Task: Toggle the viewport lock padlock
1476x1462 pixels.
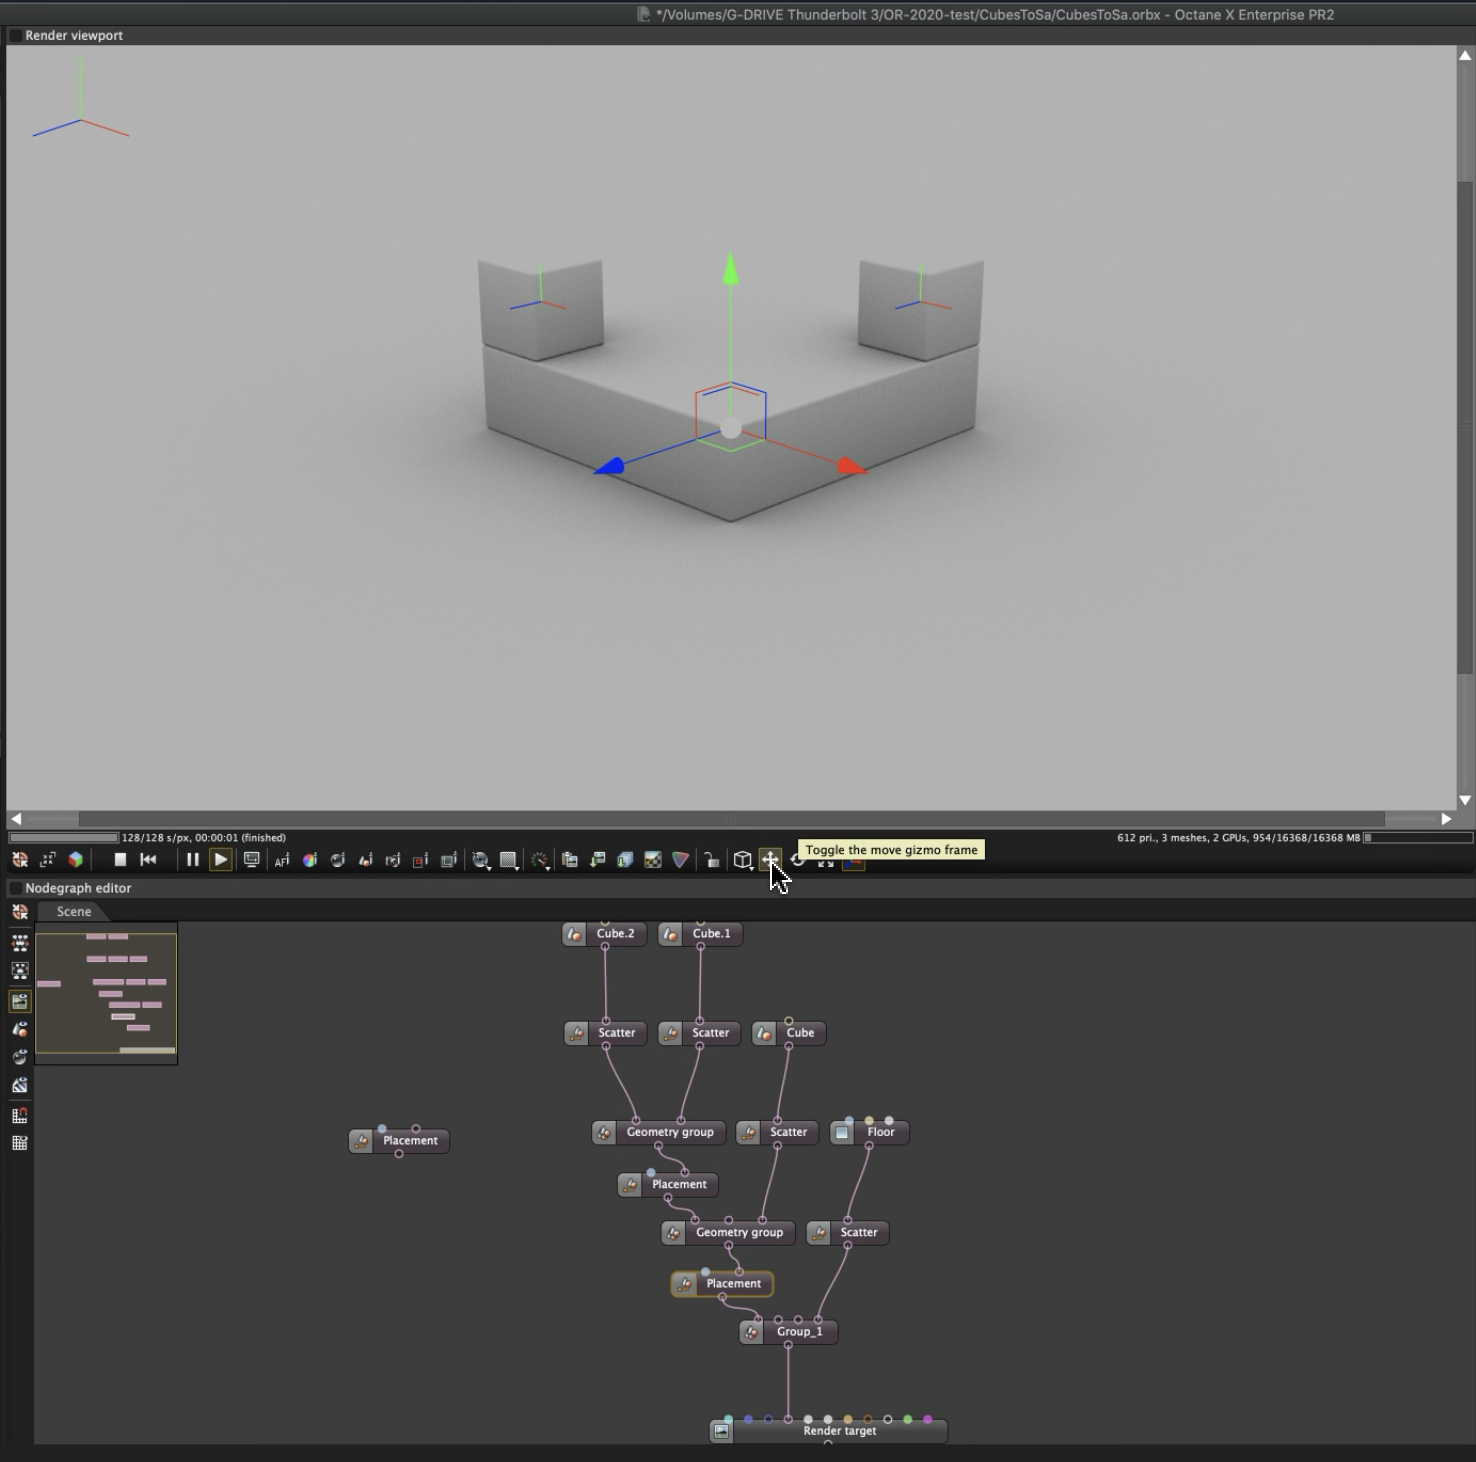Action: [x=711, y=860]
